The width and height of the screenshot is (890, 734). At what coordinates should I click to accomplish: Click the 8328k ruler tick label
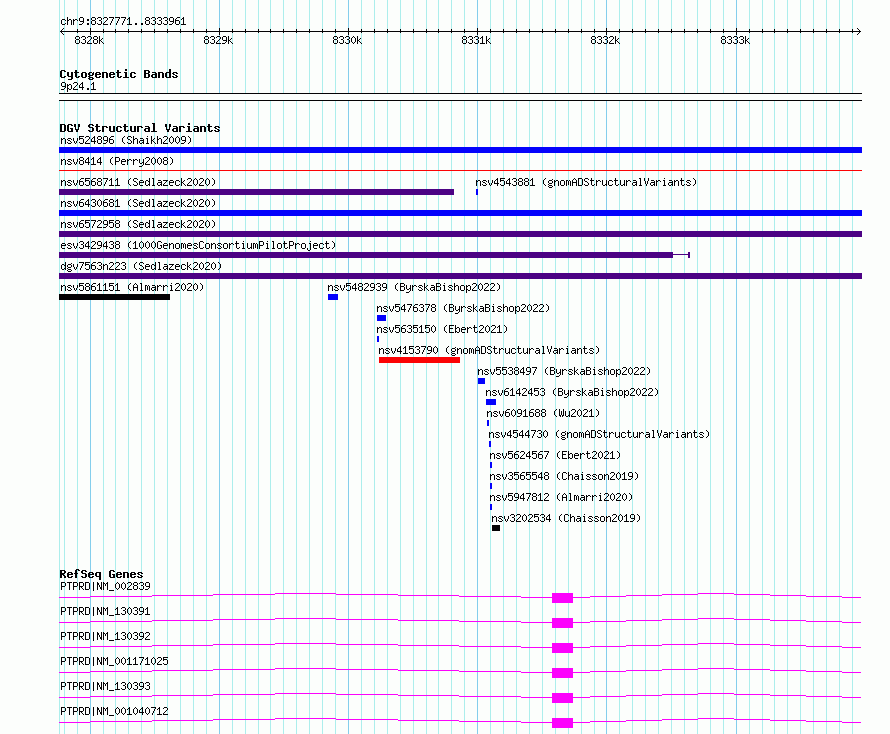[x=89, y=40]
